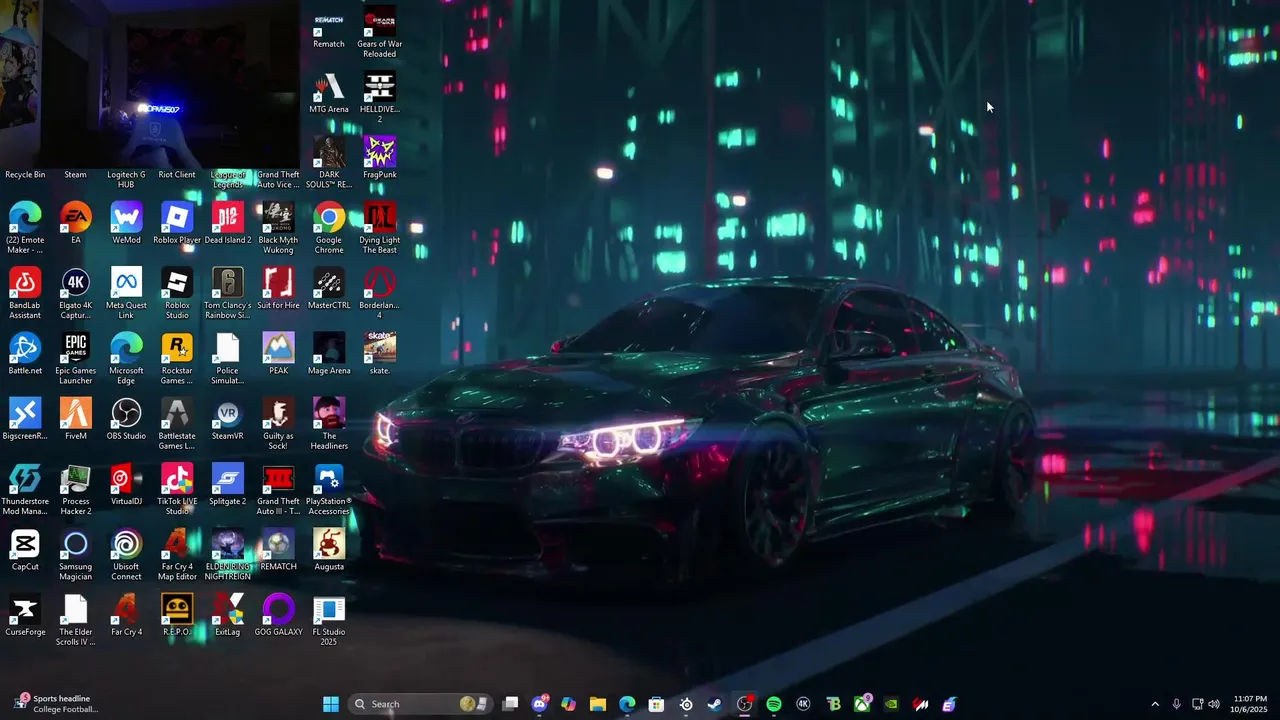Click the taskbar Search box
Viewport: 1280px width, 720px height.
tap(420, 704)
